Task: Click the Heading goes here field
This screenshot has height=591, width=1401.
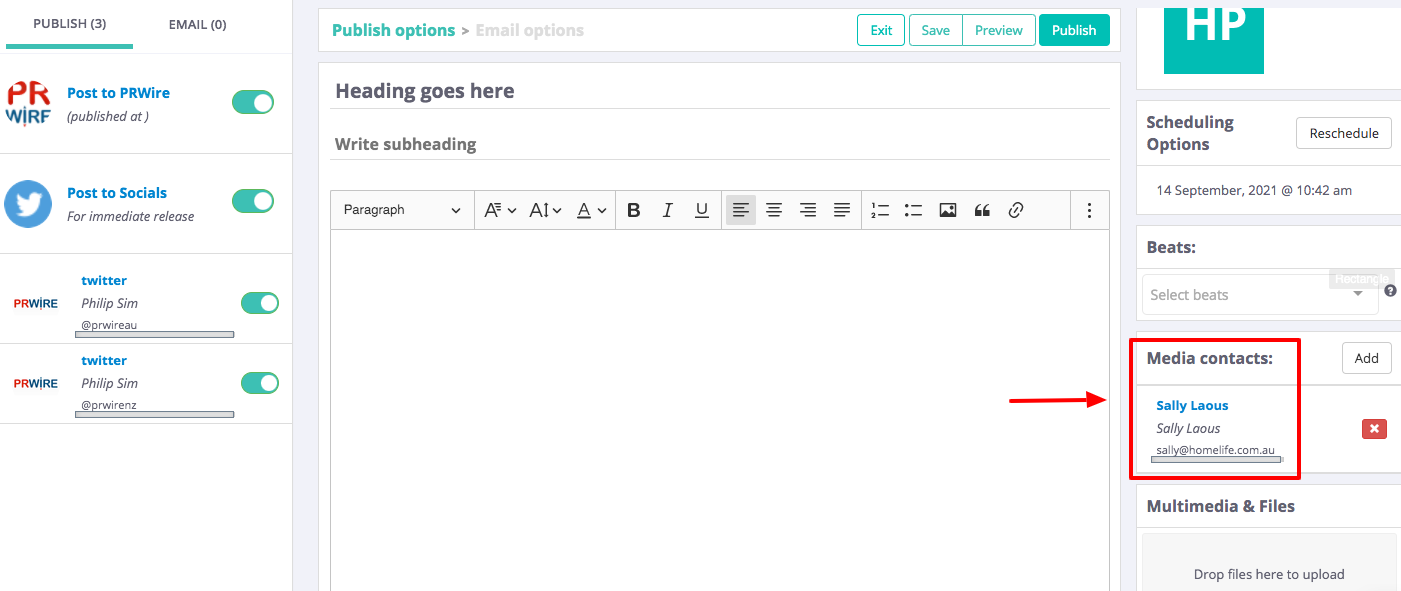Action: pos(719,91)
